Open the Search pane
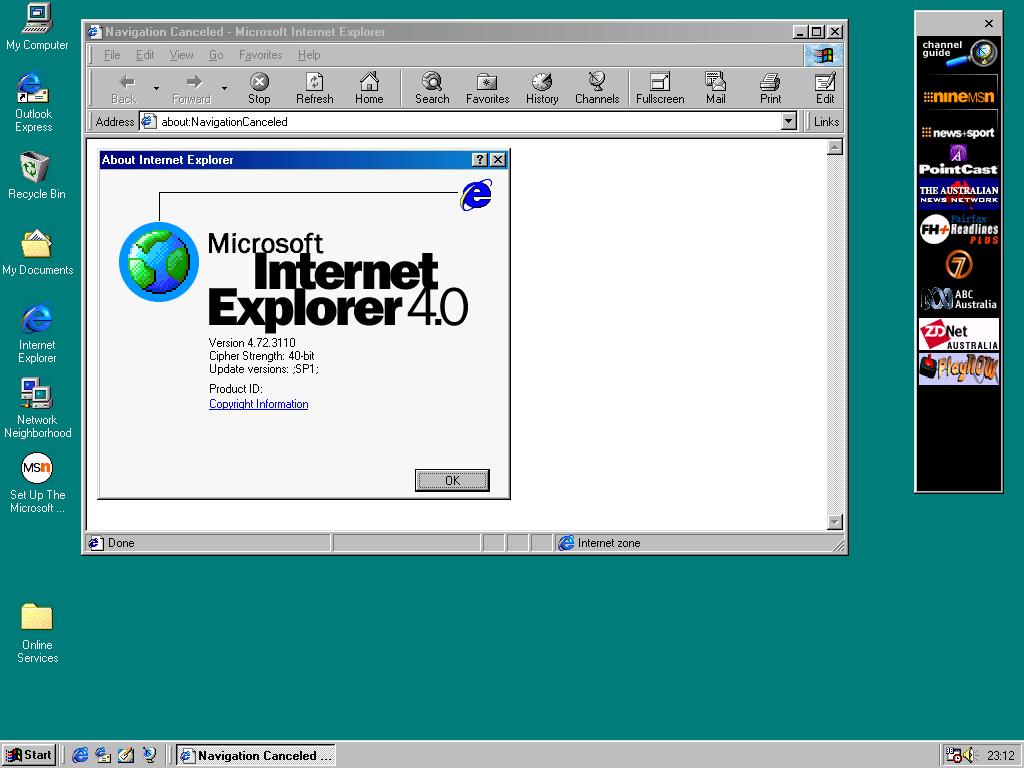 click(x=432, y=88)
